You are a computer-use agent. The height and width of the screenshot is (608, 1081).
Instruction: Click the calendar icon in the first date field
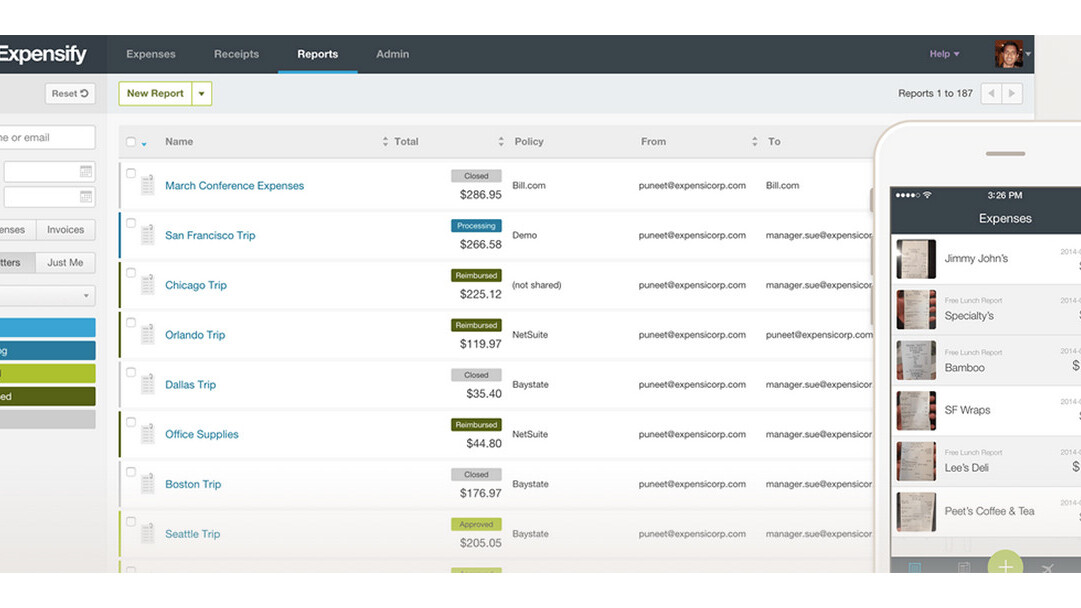(86, 172)
